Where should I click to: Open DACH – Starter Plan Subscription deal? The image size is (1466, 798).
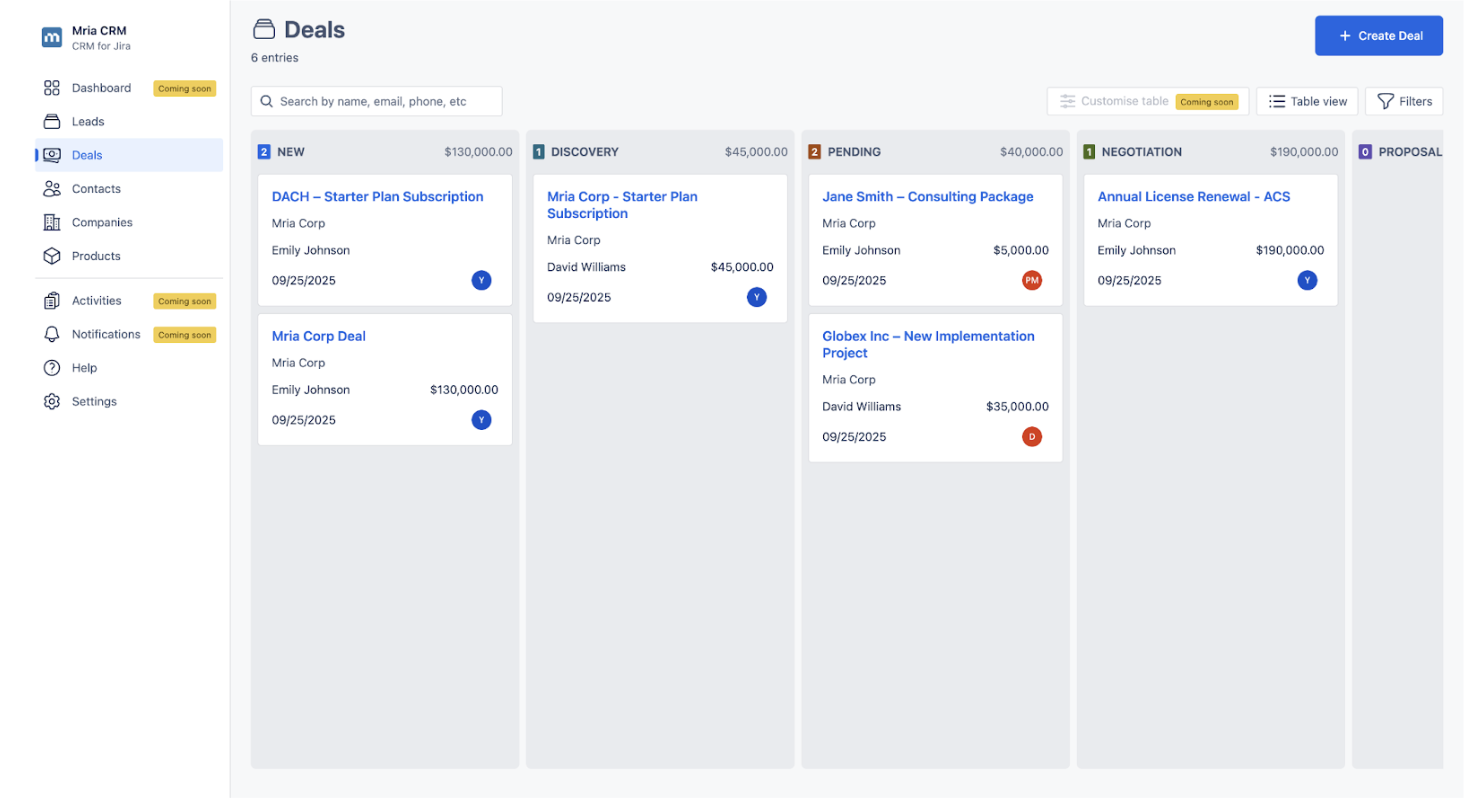coord(378,197)
